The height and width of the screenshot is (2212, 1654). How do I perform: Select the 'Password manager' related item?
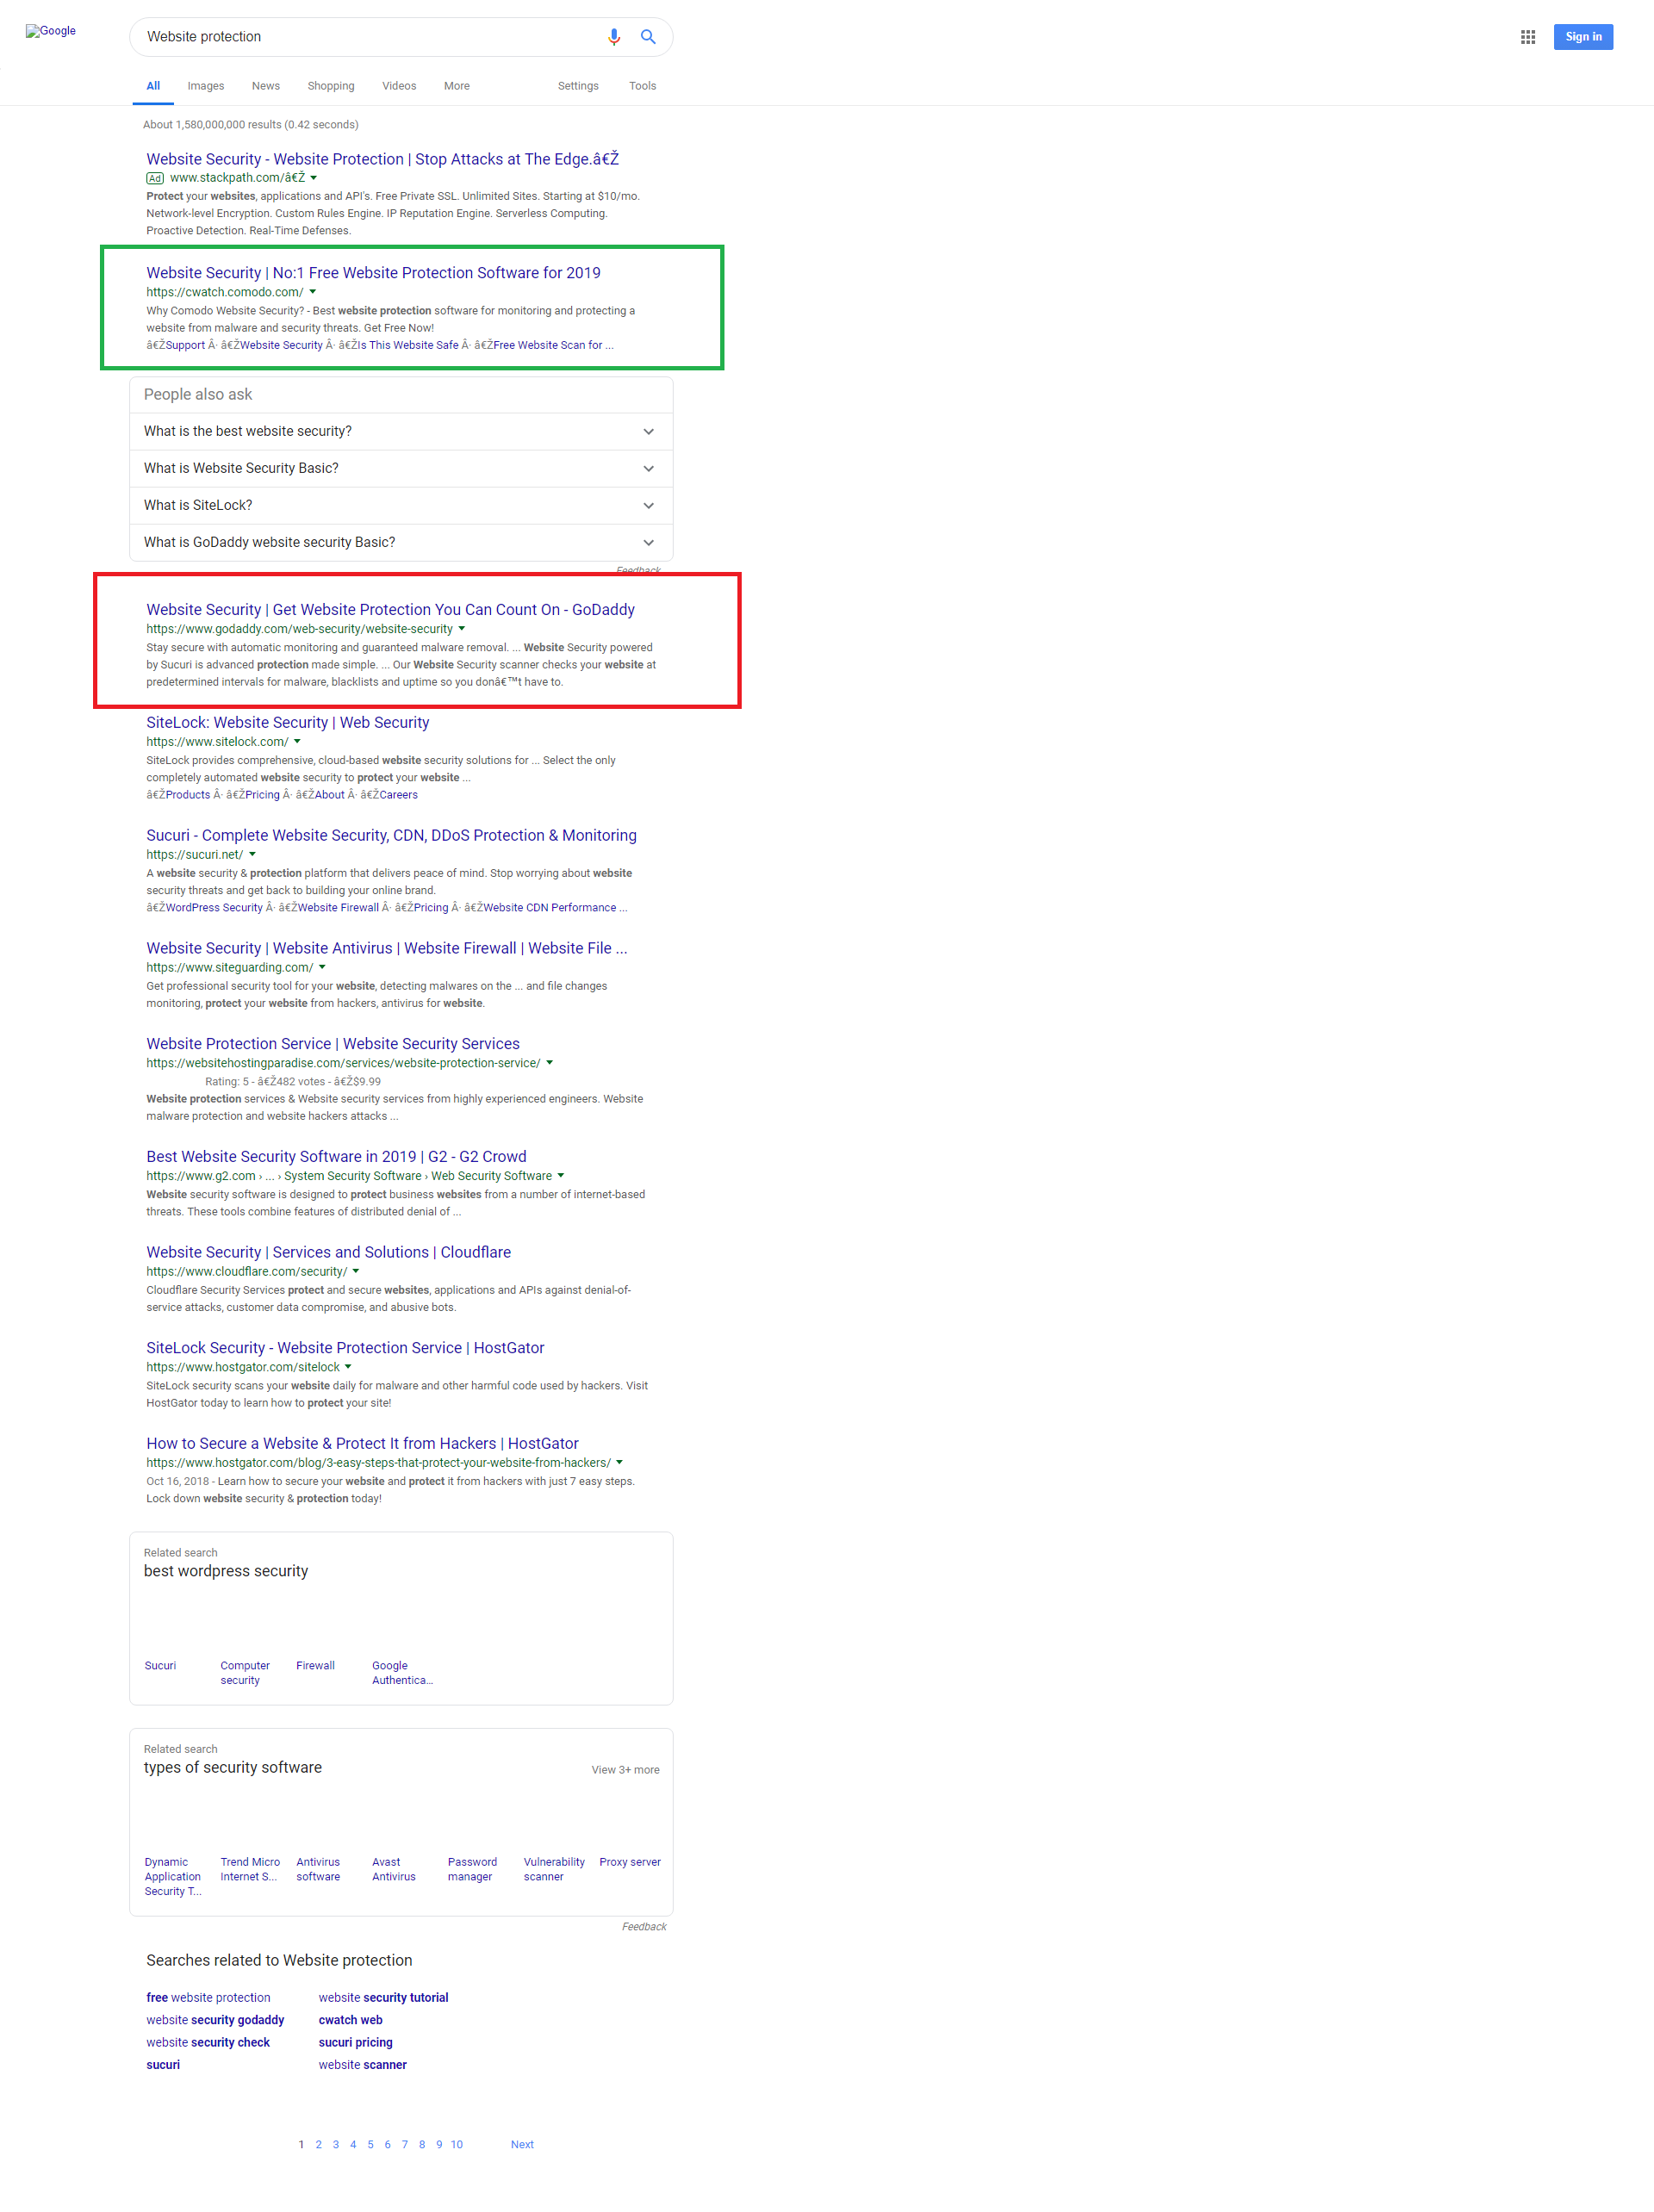(x=472, y=1870)
